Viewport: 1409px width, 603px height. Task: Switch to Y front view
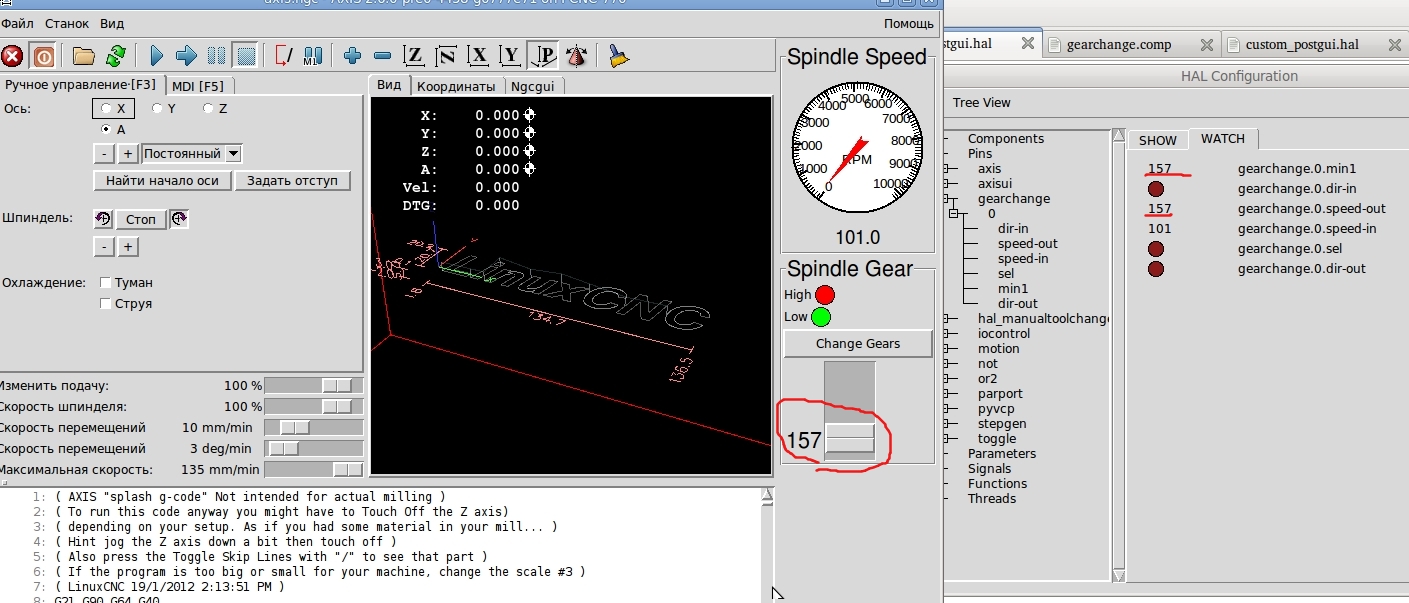pos(511,56)
